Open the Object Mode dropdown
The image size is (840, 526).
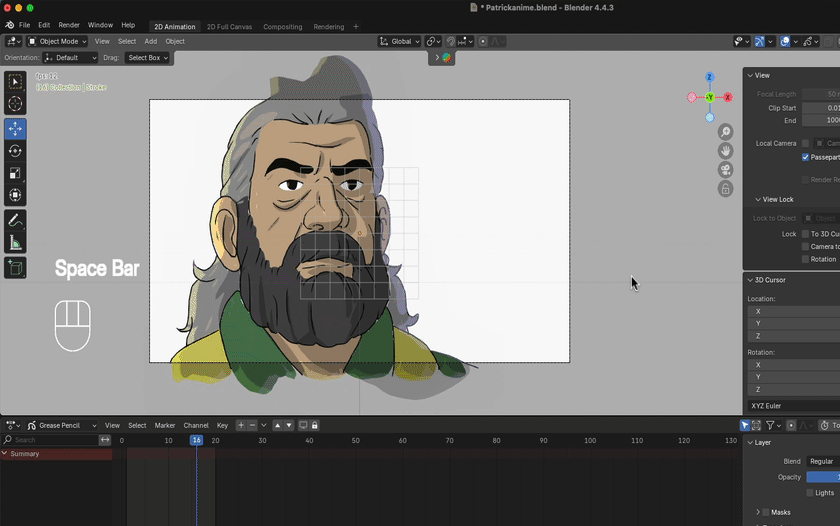[57, 42]
